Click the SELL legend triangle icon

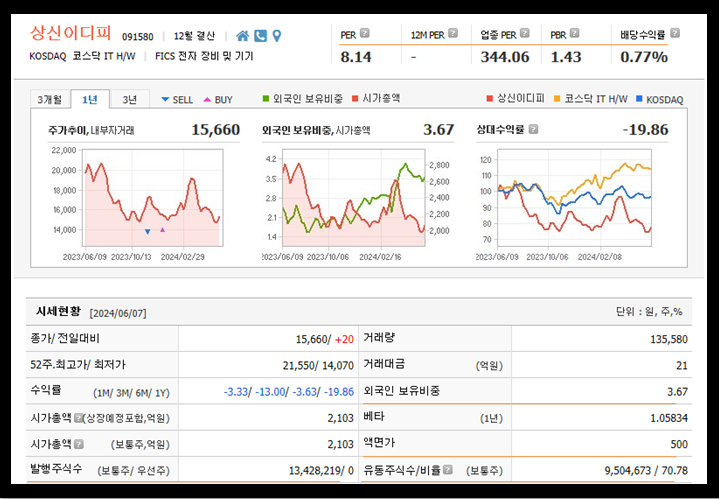point(166,99)
